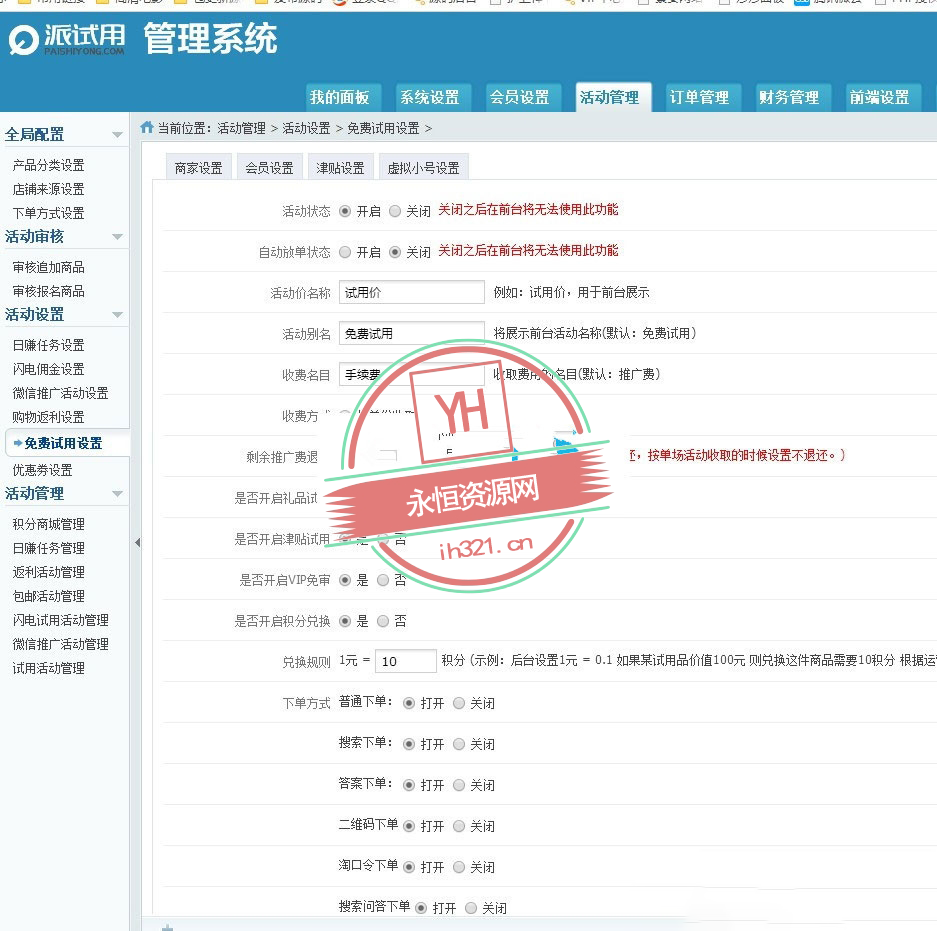
Task: Open 返利活动管理 in the sidebar
Action: pyautogui.click(x=48, y=572)
